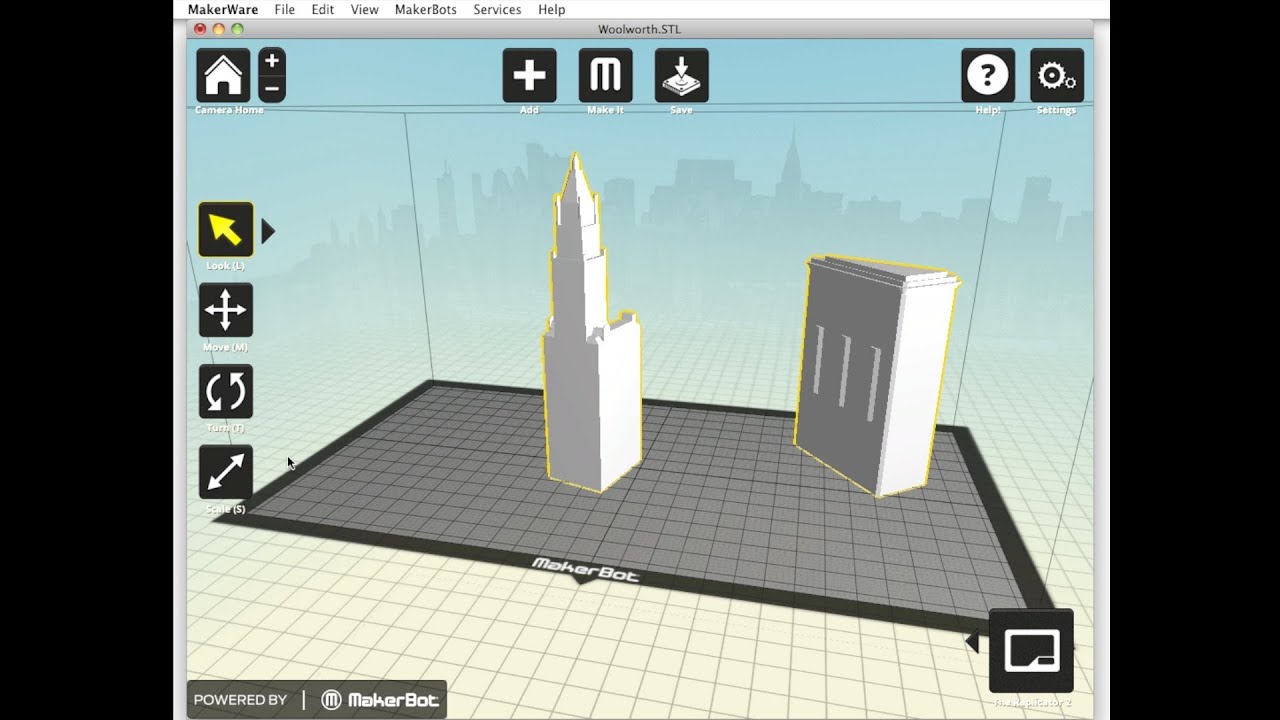
Task: Zoom out with the minus button
Action: pyautogui.click(x=272, y=89)
